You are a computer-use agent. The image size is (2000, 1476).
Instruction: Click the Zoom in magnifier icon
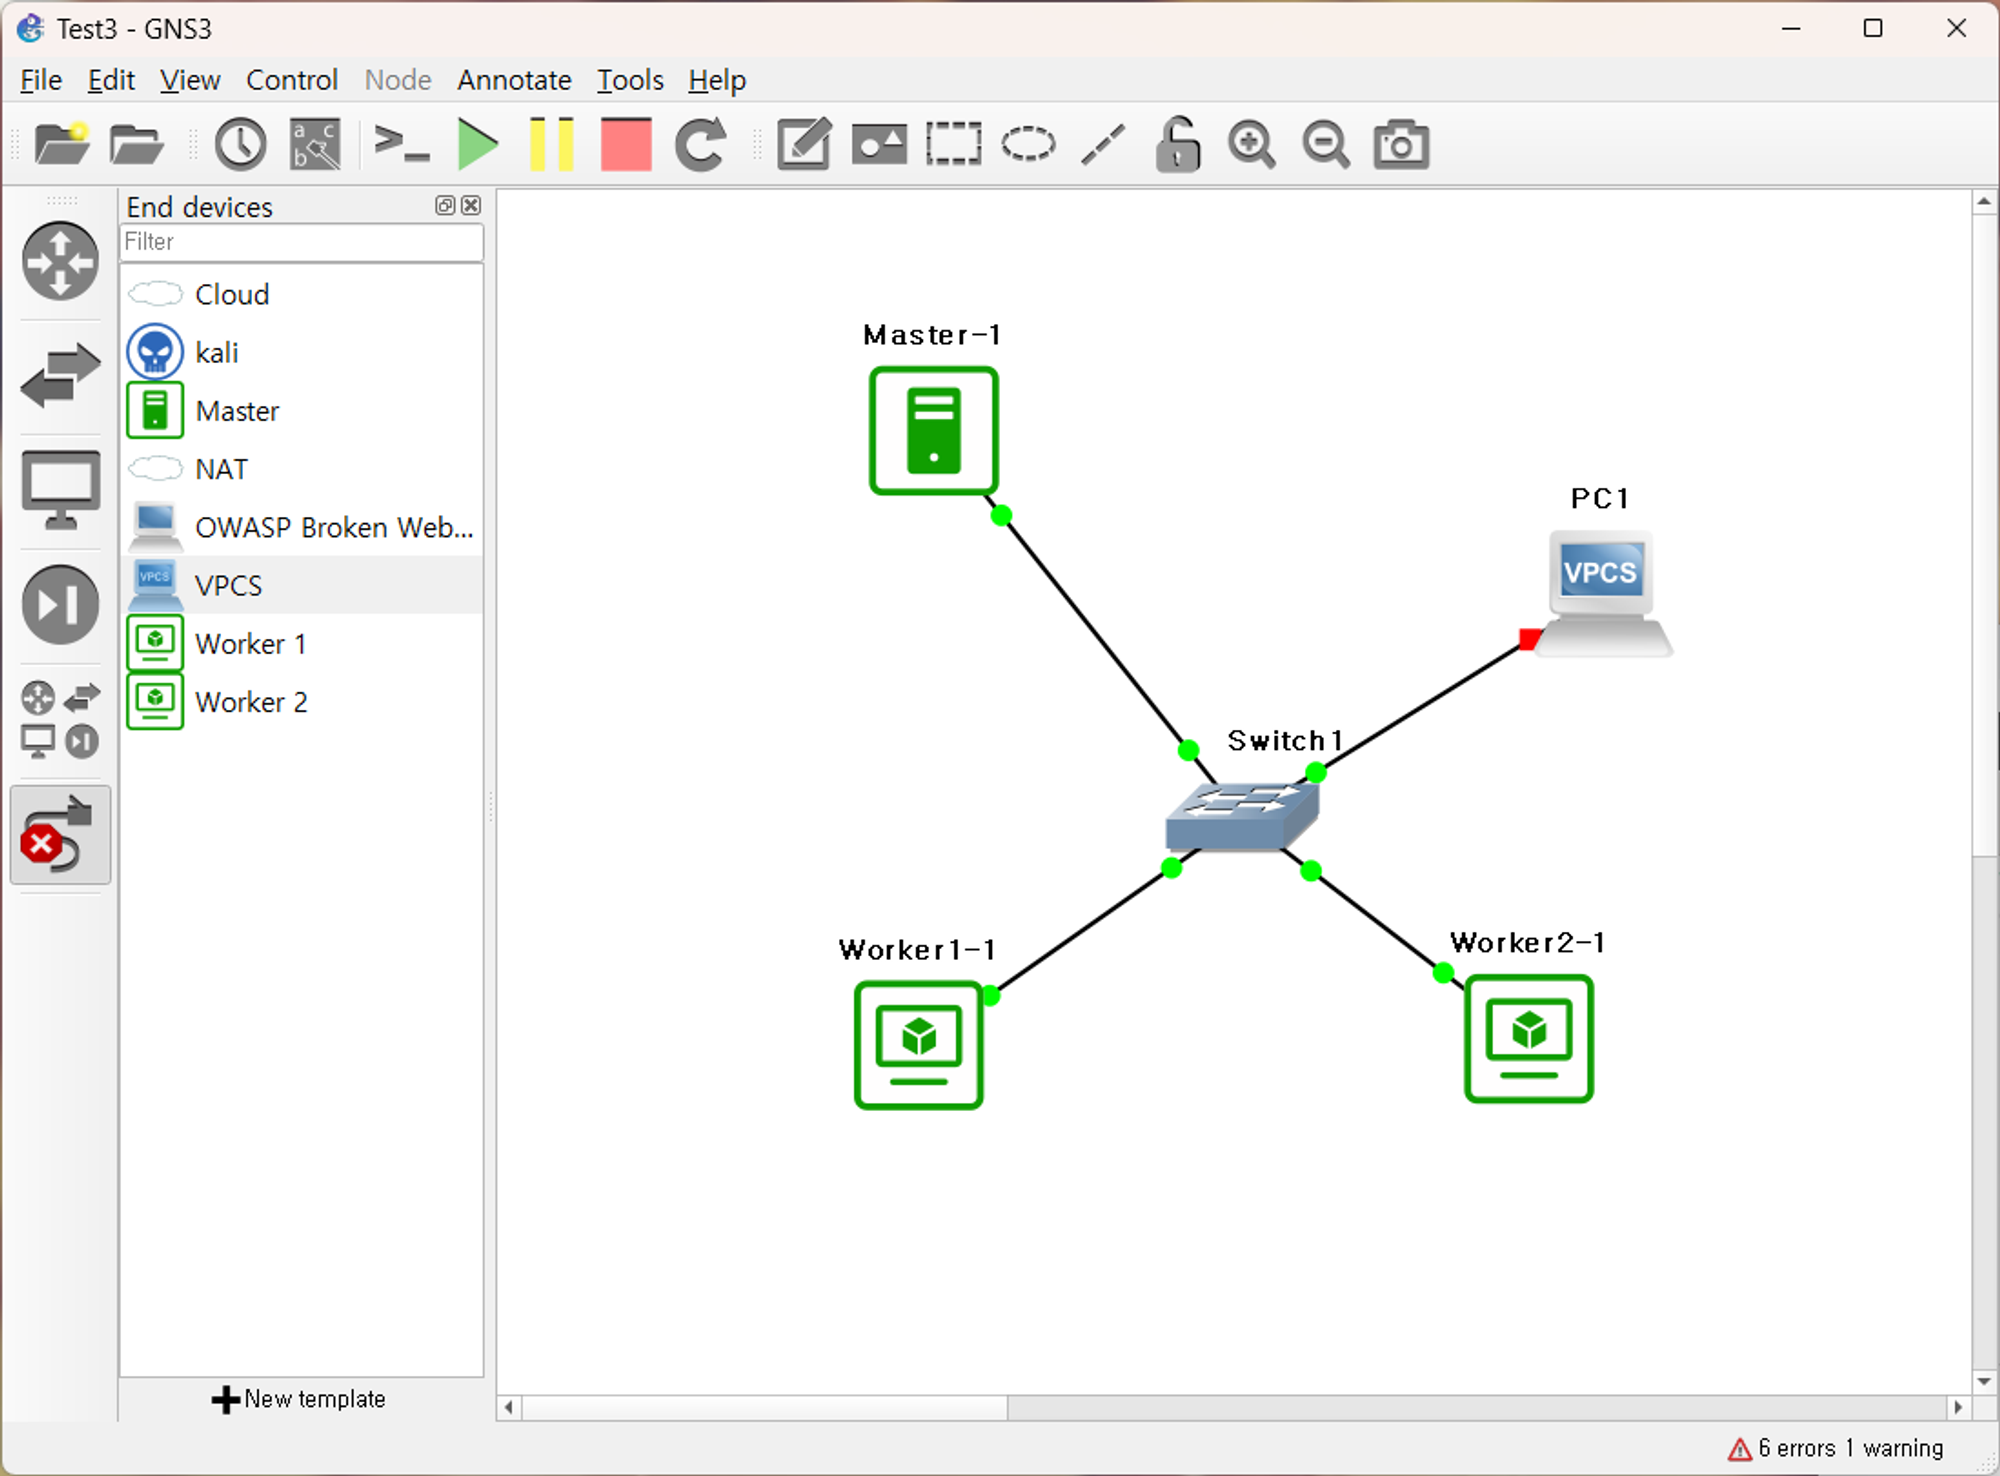tap(1252, 144)
